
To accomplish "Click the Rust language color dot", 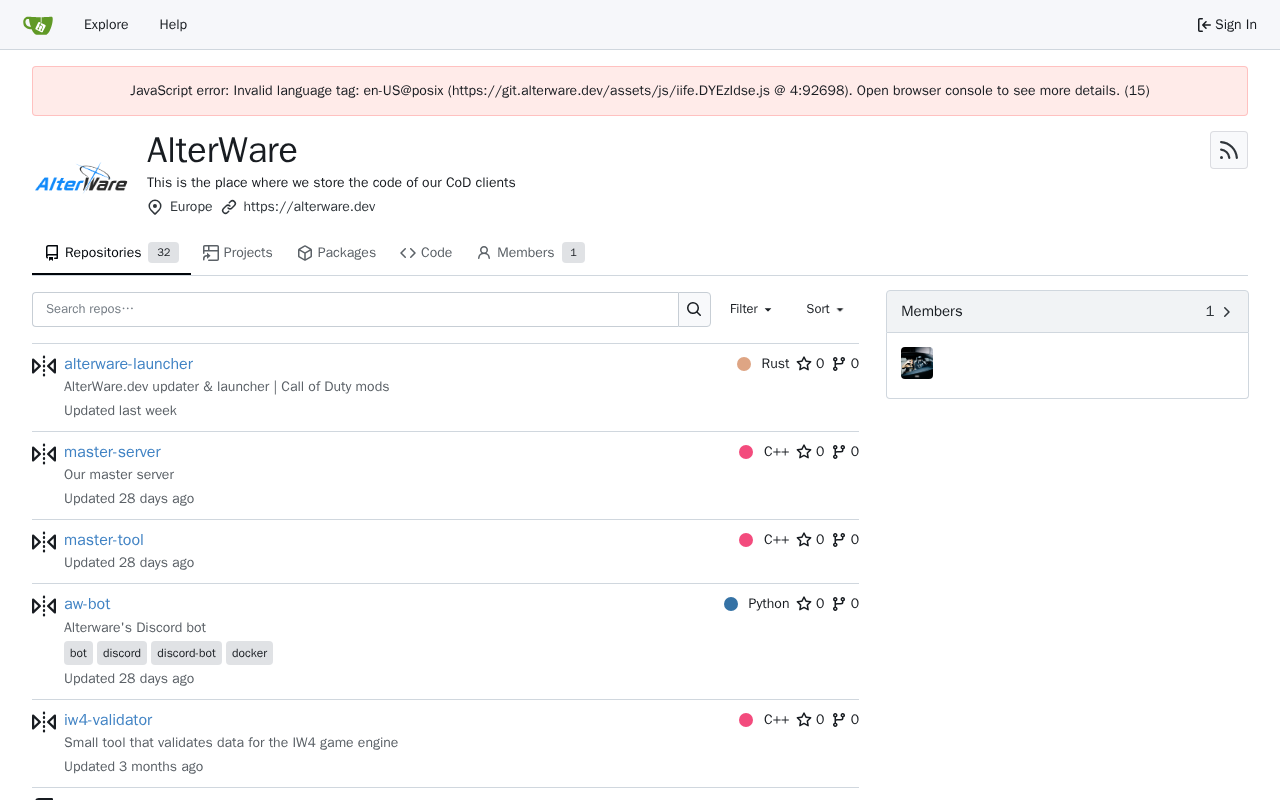I will [744, 364].
